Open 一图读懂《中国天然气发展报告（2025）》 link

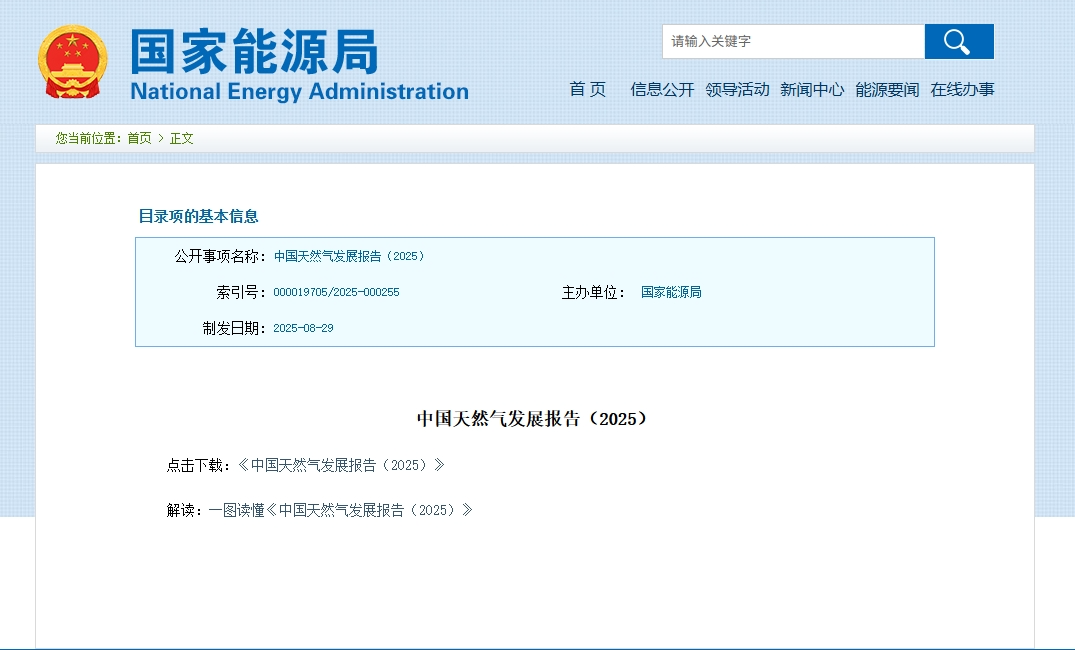click(341, 510)
